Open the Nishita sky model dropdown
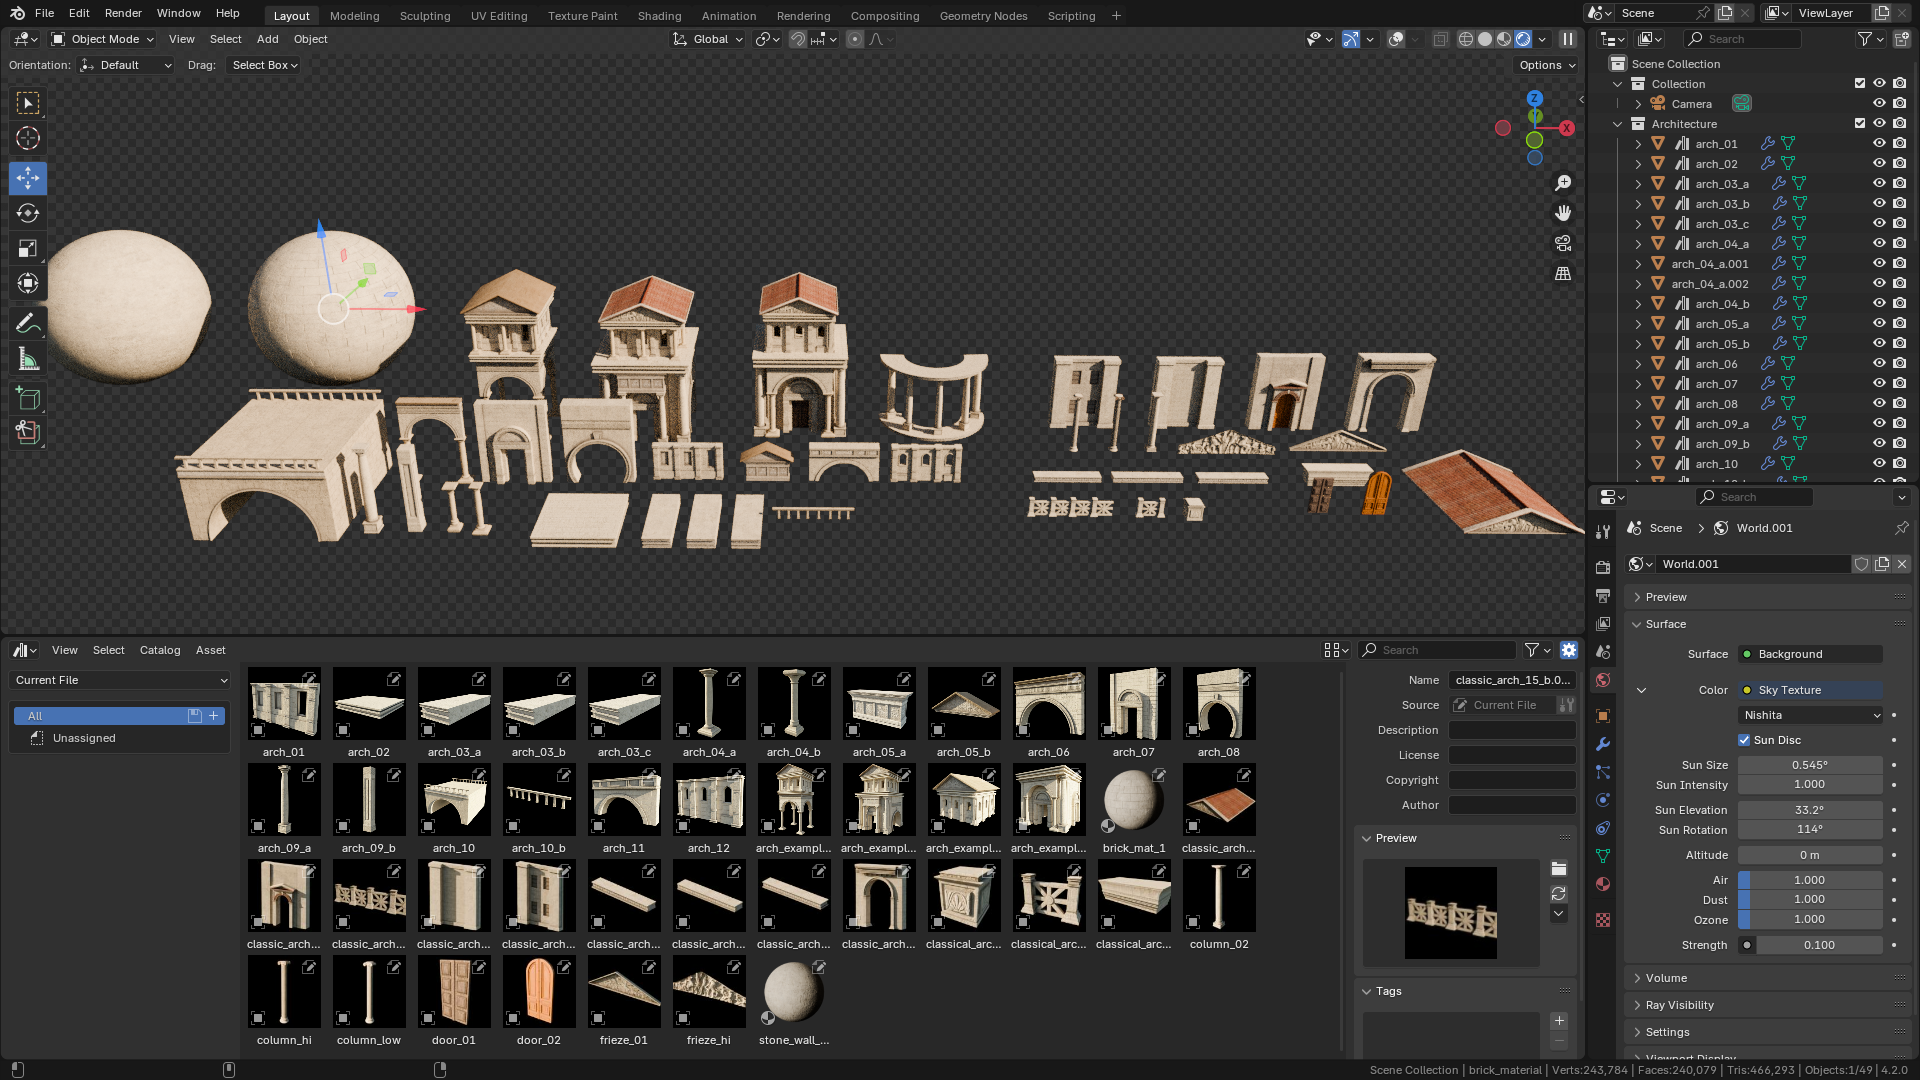Viewport: 1920px width, 1080px height. (x=1808, y=714)
